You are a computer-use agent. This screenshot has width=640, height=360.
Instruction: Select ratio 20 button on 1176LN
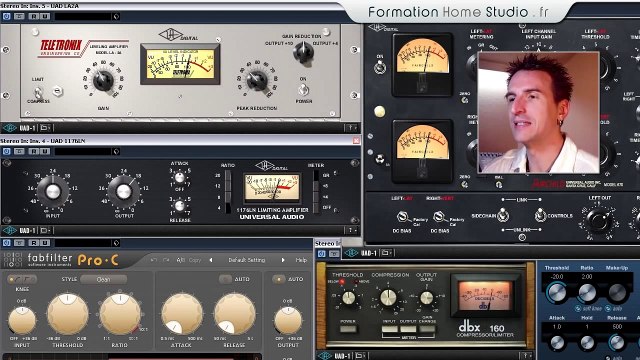coord(227,176)
